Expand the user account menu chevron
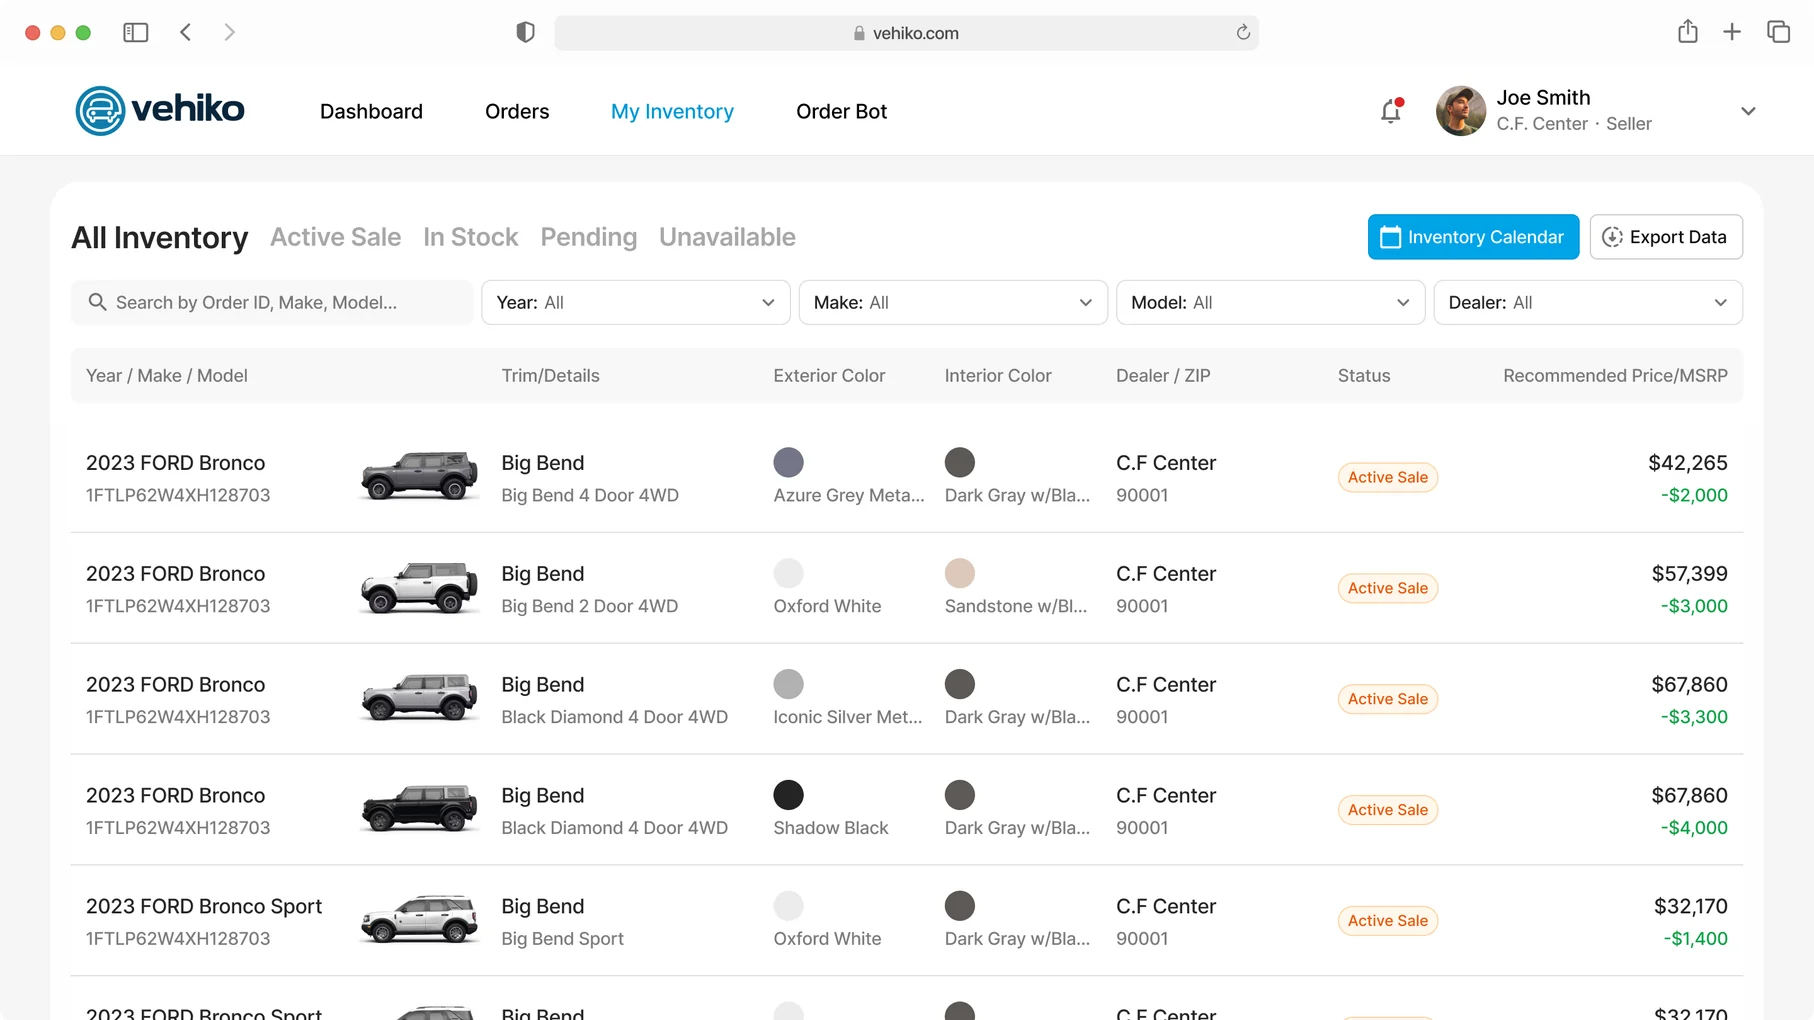Viewport: 1814px width, 1020px height. point(1748,111)
